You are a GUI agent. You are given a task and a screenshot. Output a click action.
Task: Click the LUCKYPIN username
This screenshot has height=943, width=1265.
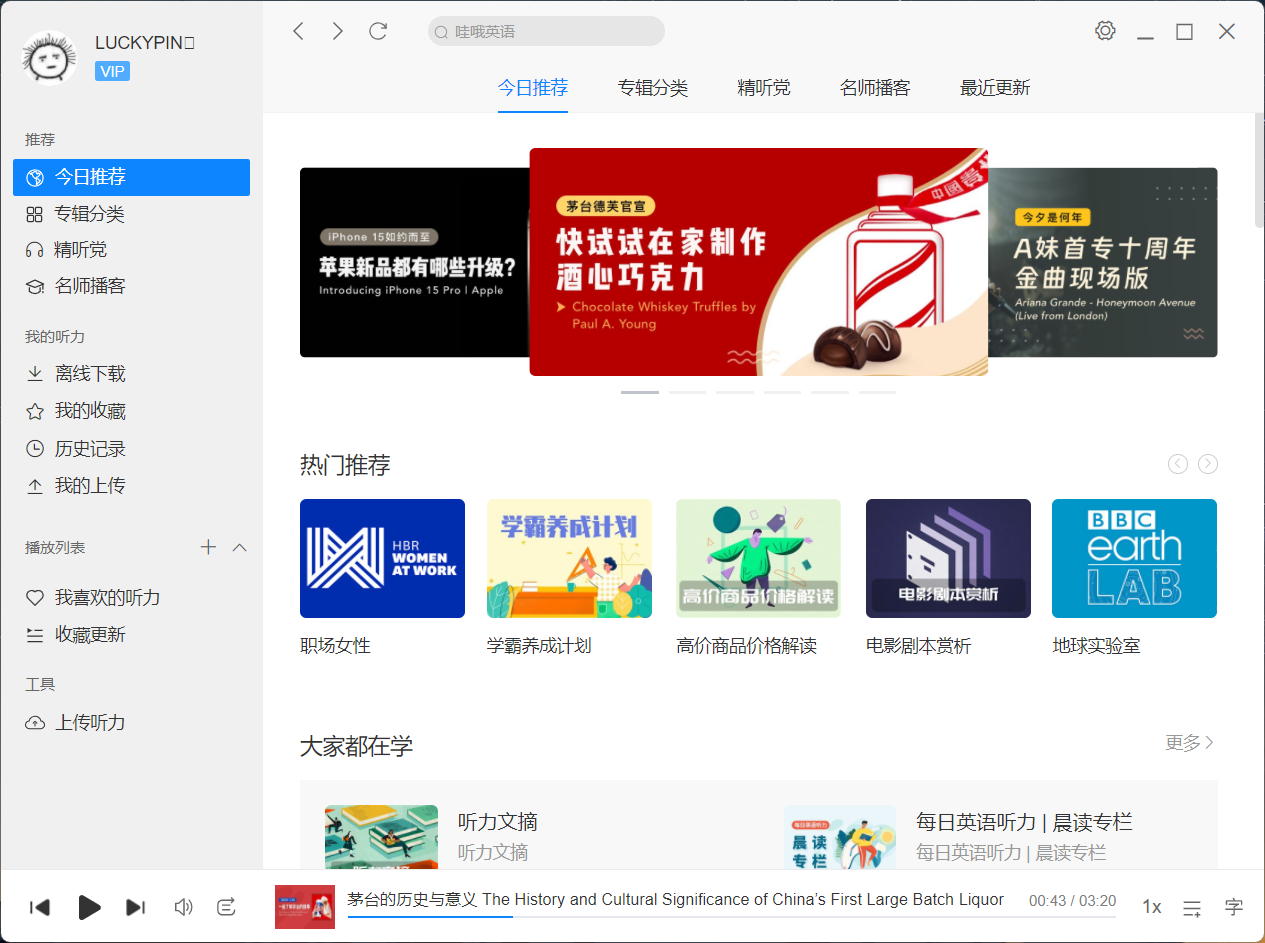pyautogui.click(x=144, y=43)
